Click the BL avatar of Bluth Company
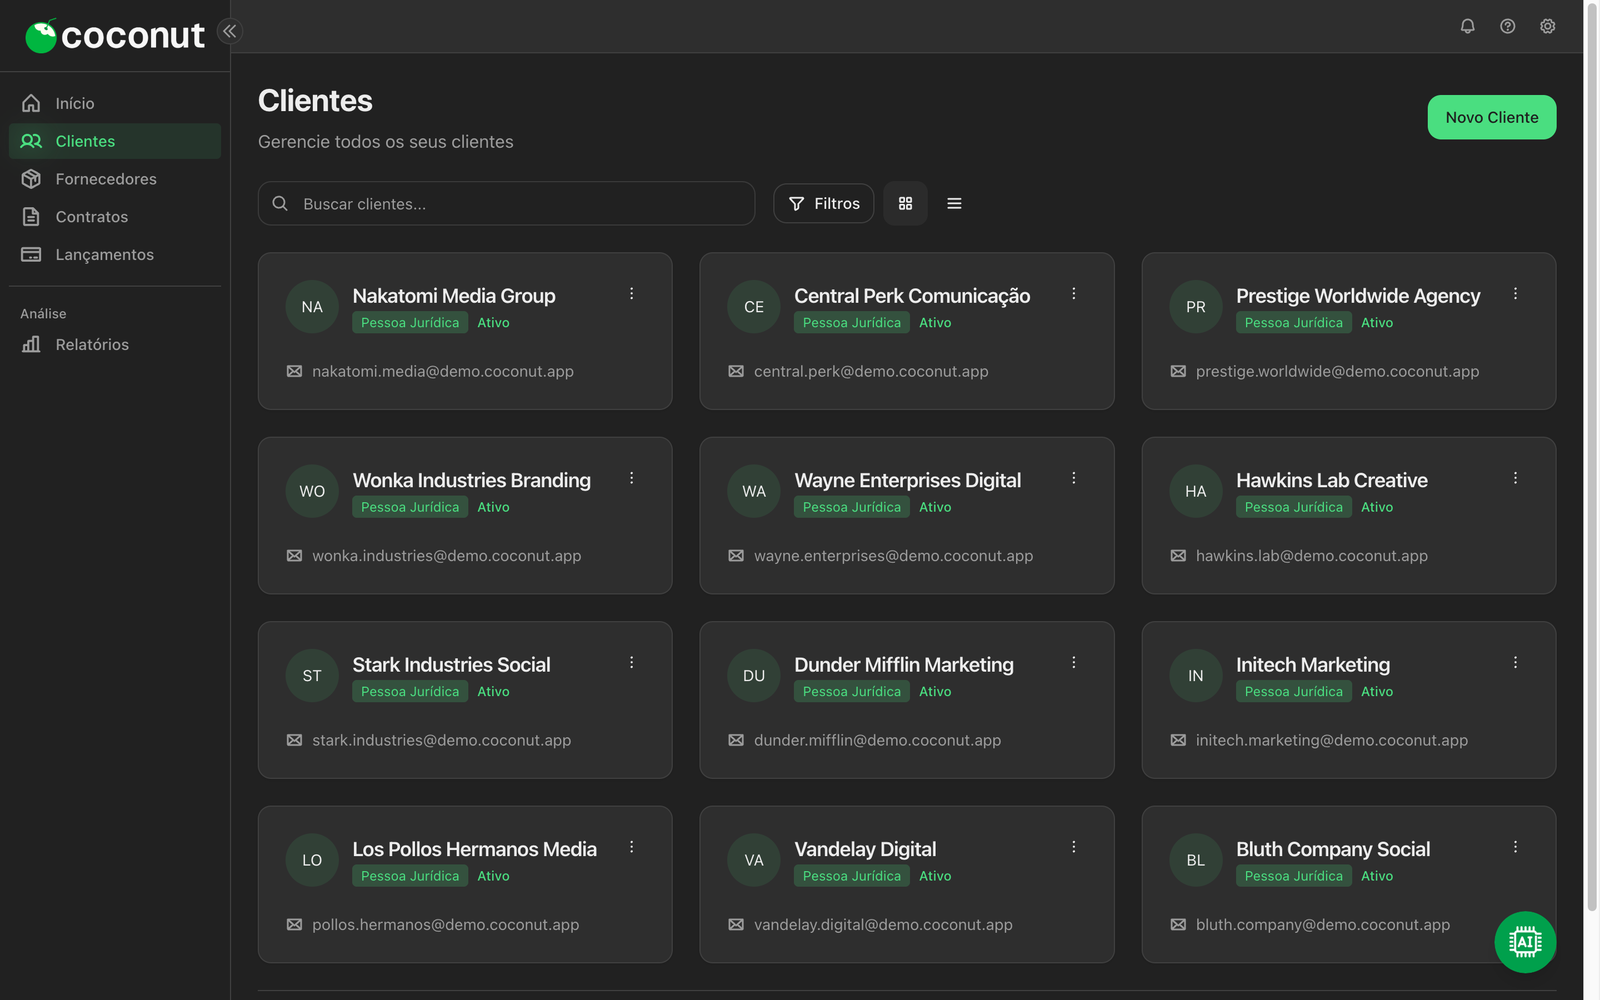This screenshot has width=1600, height=1000. coord(1196,860)
